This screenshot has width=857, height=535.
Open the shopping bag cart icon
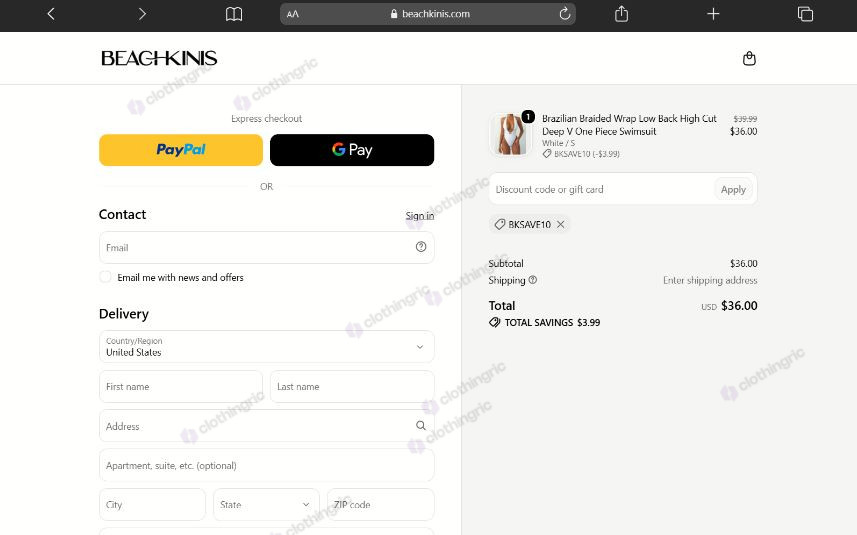(749, 58)
